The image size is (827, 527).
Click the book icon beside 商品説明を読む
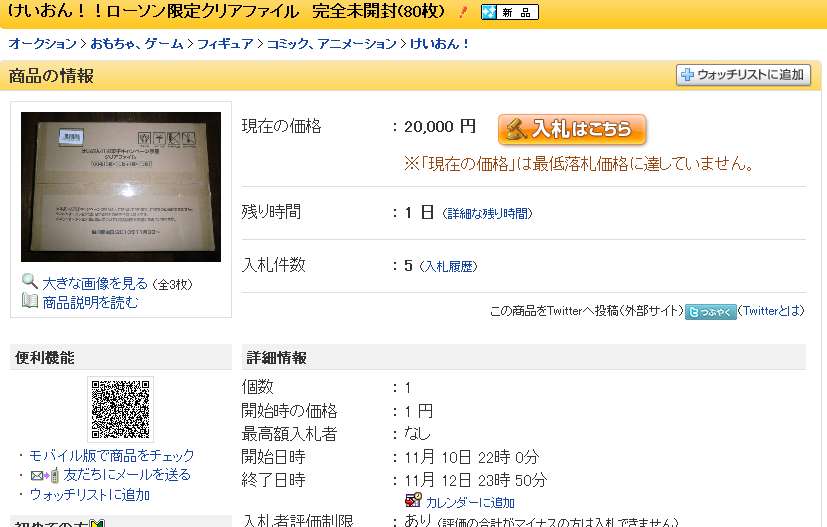30,301
